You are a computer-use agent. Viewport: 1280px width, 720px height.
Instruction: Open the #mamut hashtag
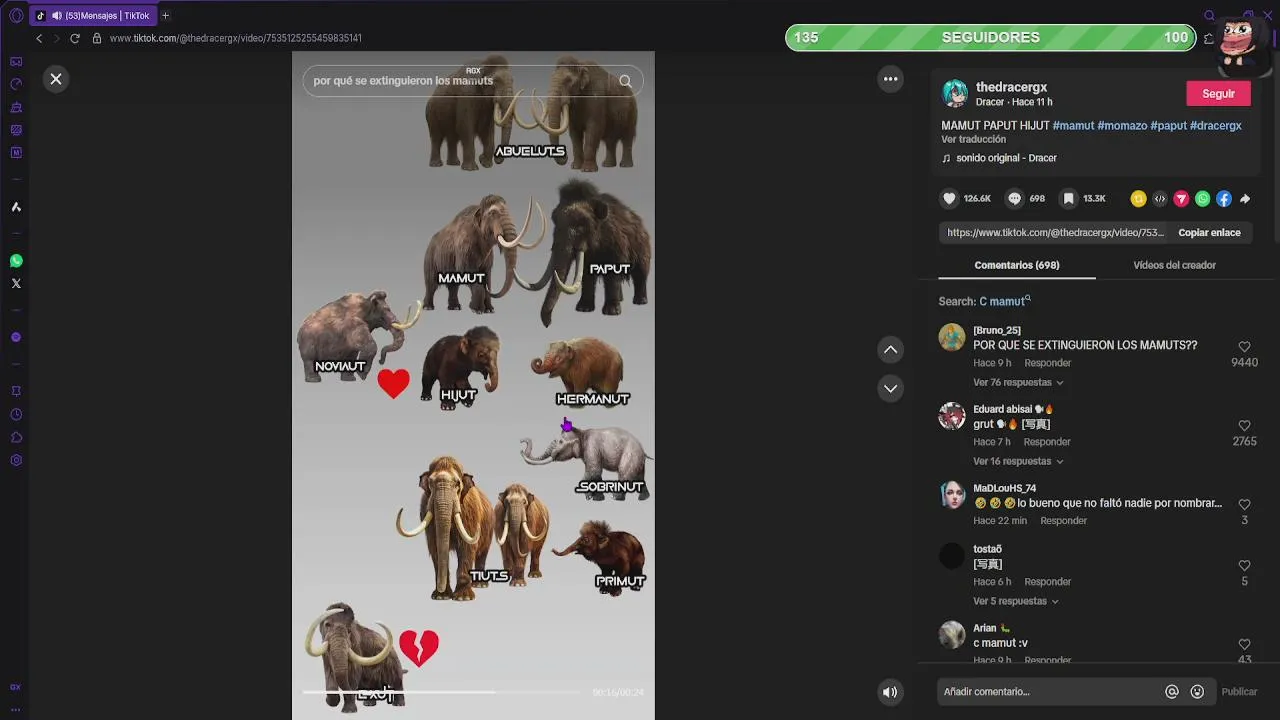click(1073, 126)
